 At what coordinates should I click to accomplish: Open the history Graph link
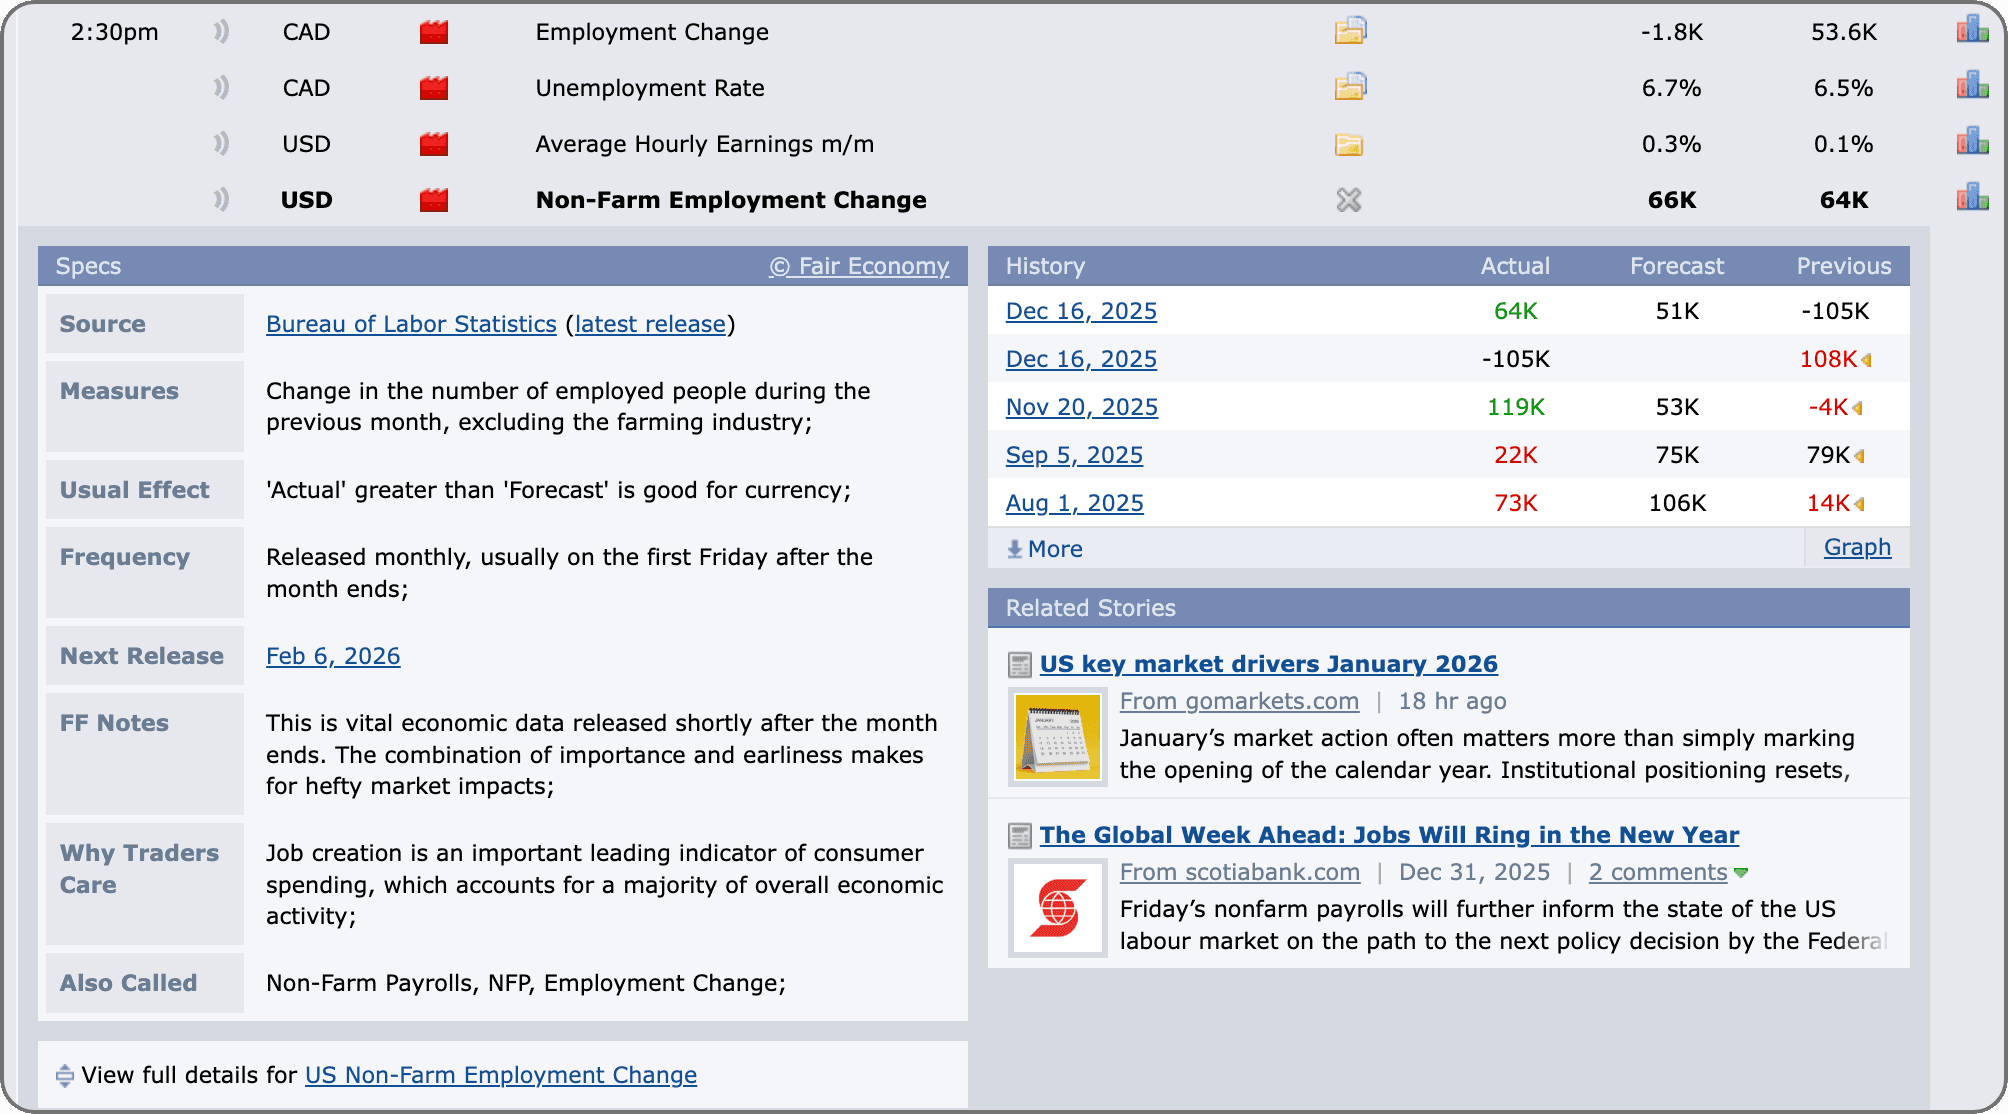1857,547
